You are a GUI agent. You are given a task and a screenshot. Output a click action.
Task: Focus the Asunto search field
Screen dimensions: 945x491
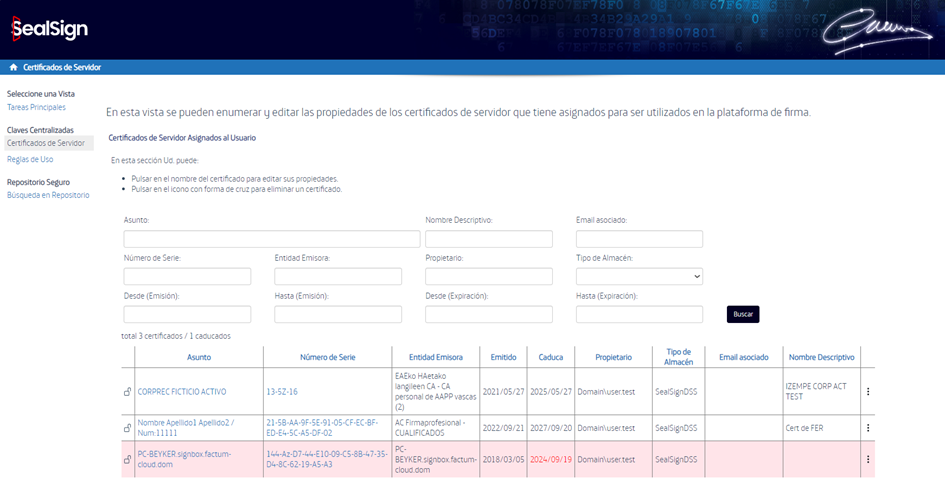(272, 239)
